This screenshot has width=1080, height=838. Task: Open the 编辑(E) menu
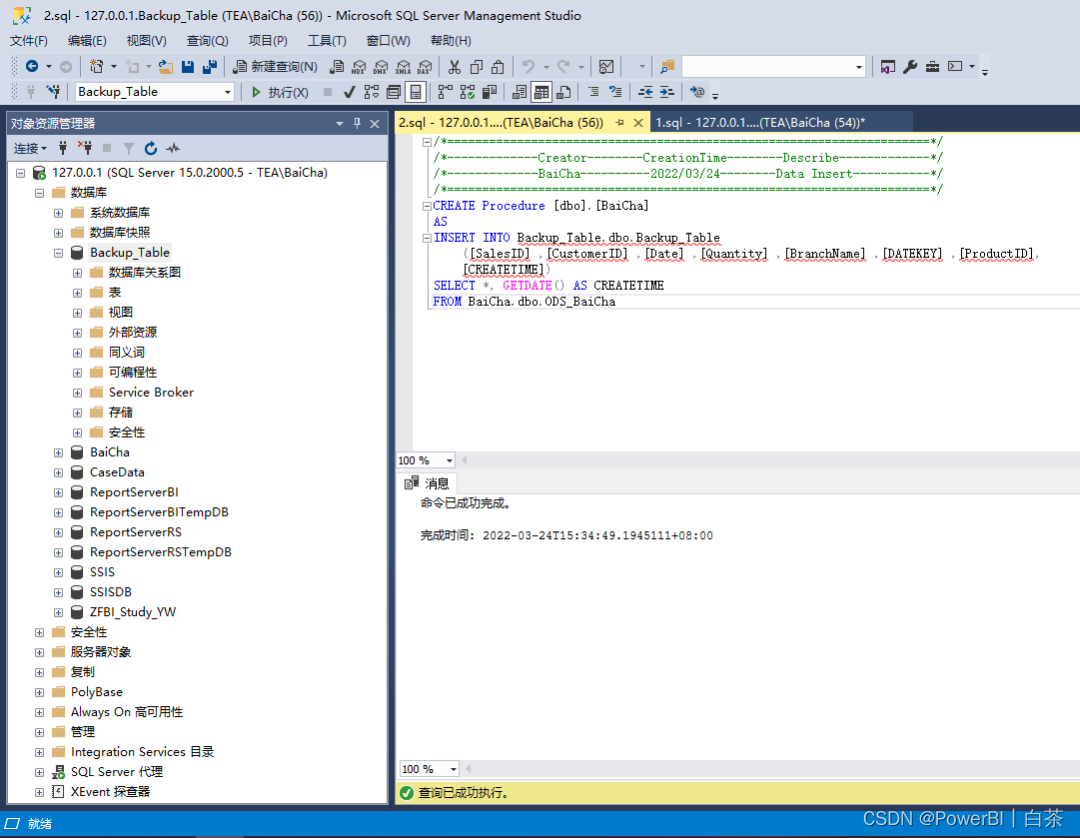click(x=87, y=41)
